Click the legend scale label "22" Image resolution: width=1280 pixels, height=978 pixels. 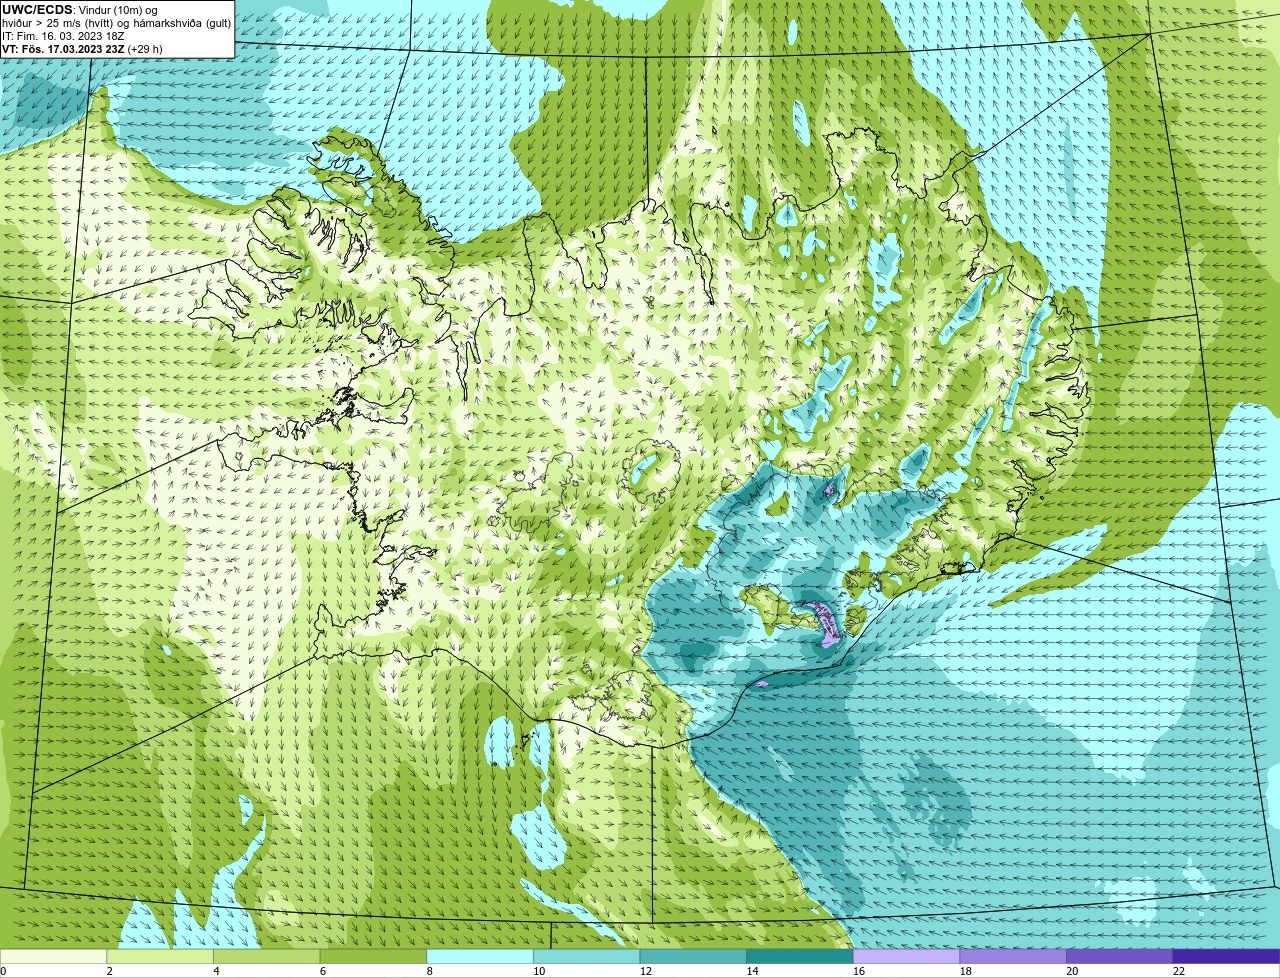pyautogui.click(x=1179, y=971)
